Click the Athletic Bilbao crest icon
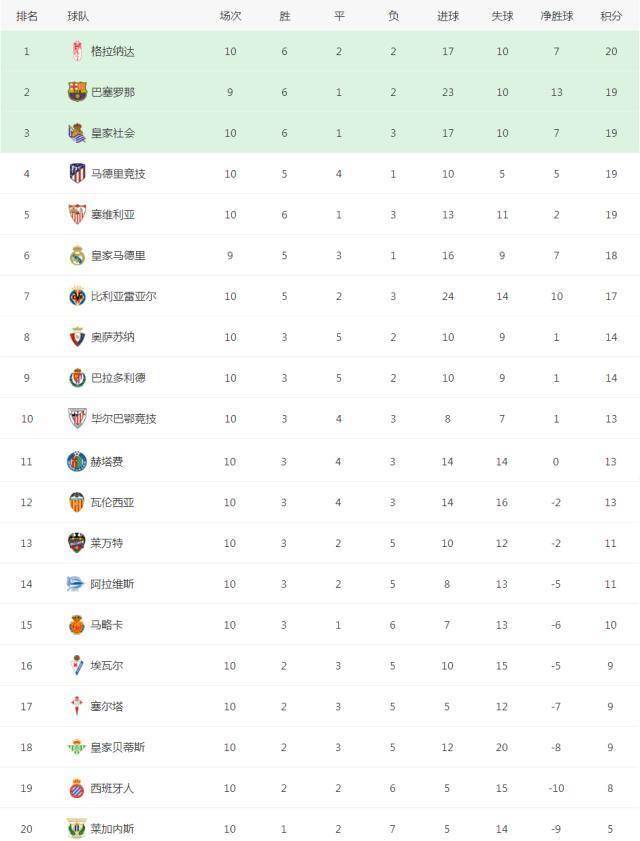Screen dimensions: 640x841 coord(77,418)
